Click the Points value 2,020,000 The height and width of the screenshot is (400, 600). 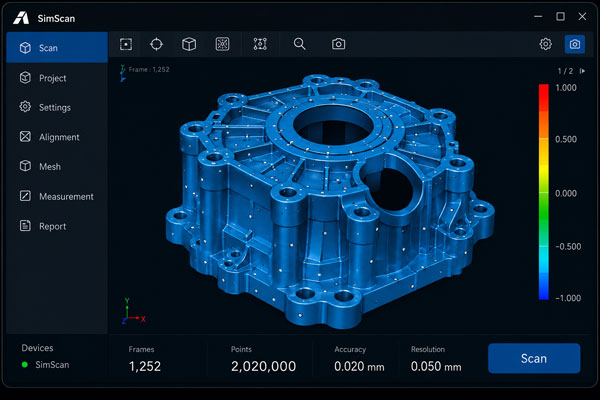pyautogui.click(x=263, y=366)
